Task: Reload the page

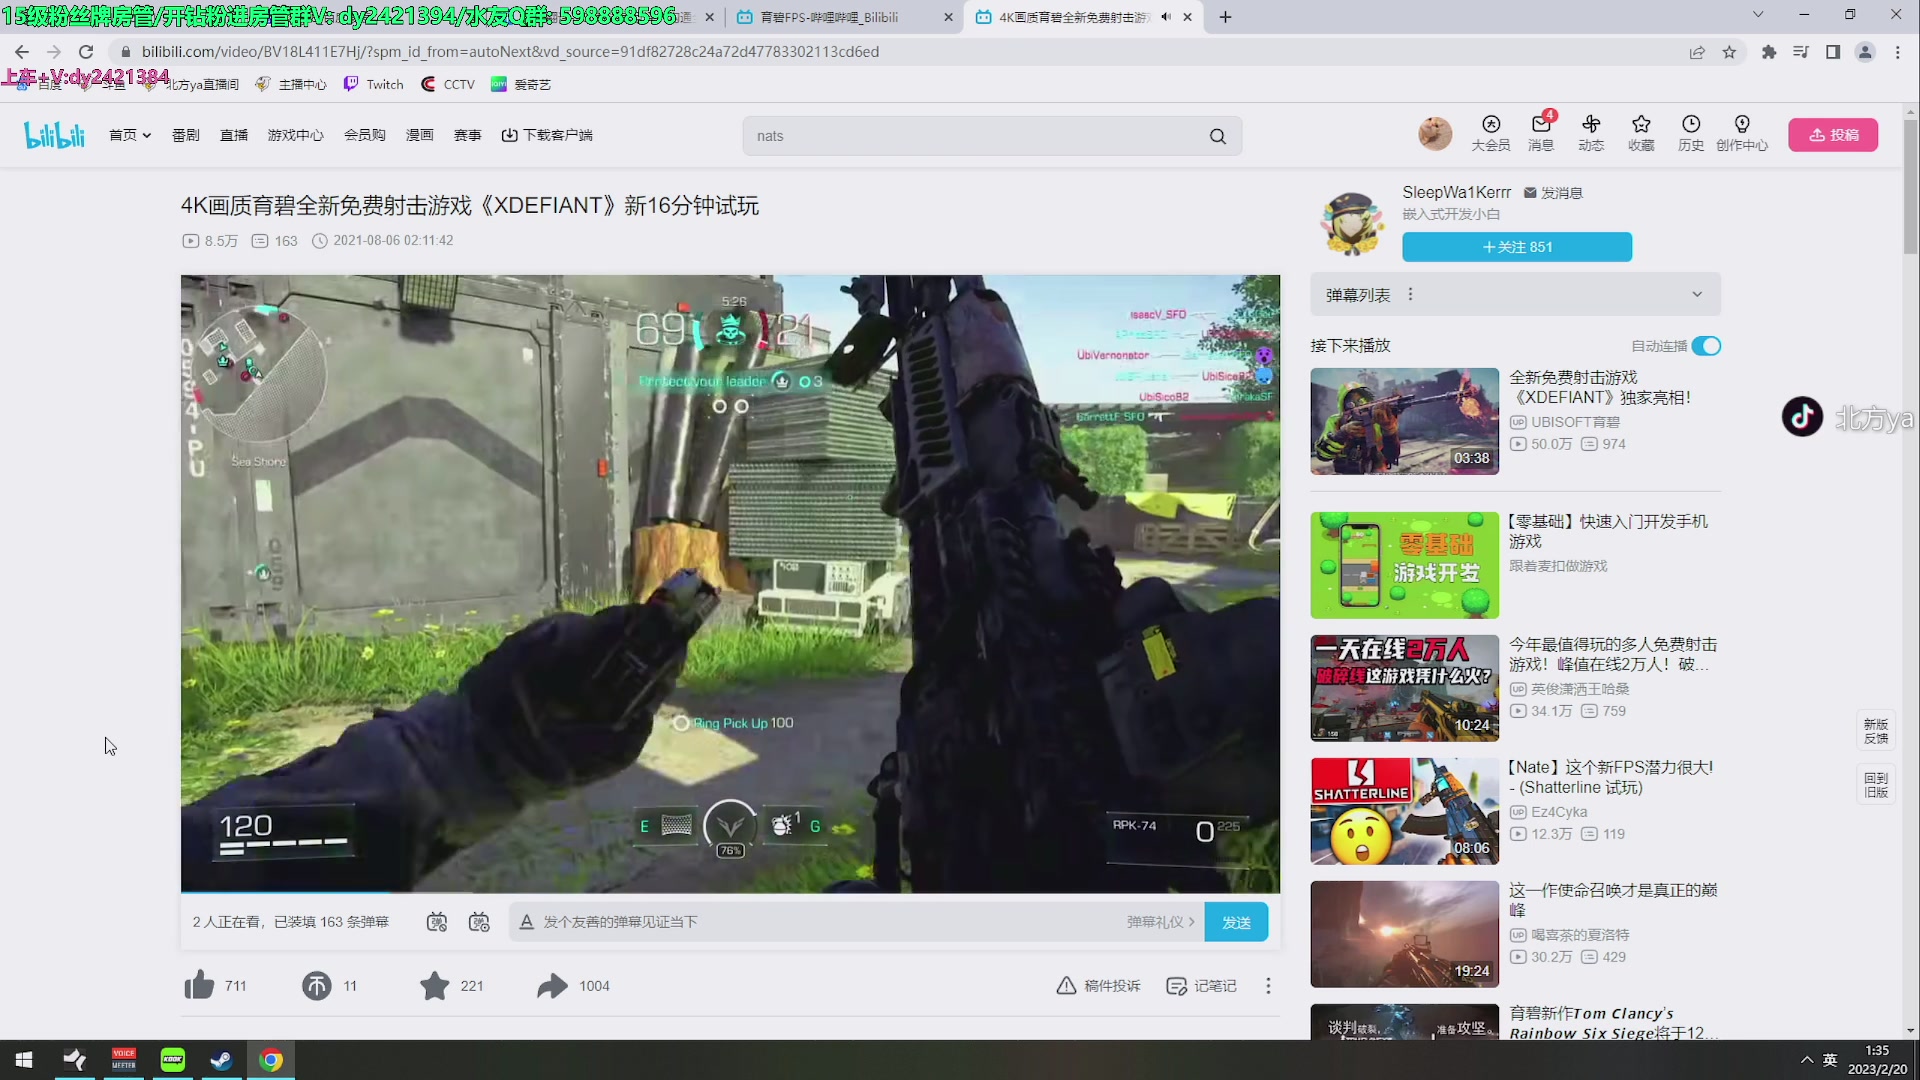Action: point(86,52)
